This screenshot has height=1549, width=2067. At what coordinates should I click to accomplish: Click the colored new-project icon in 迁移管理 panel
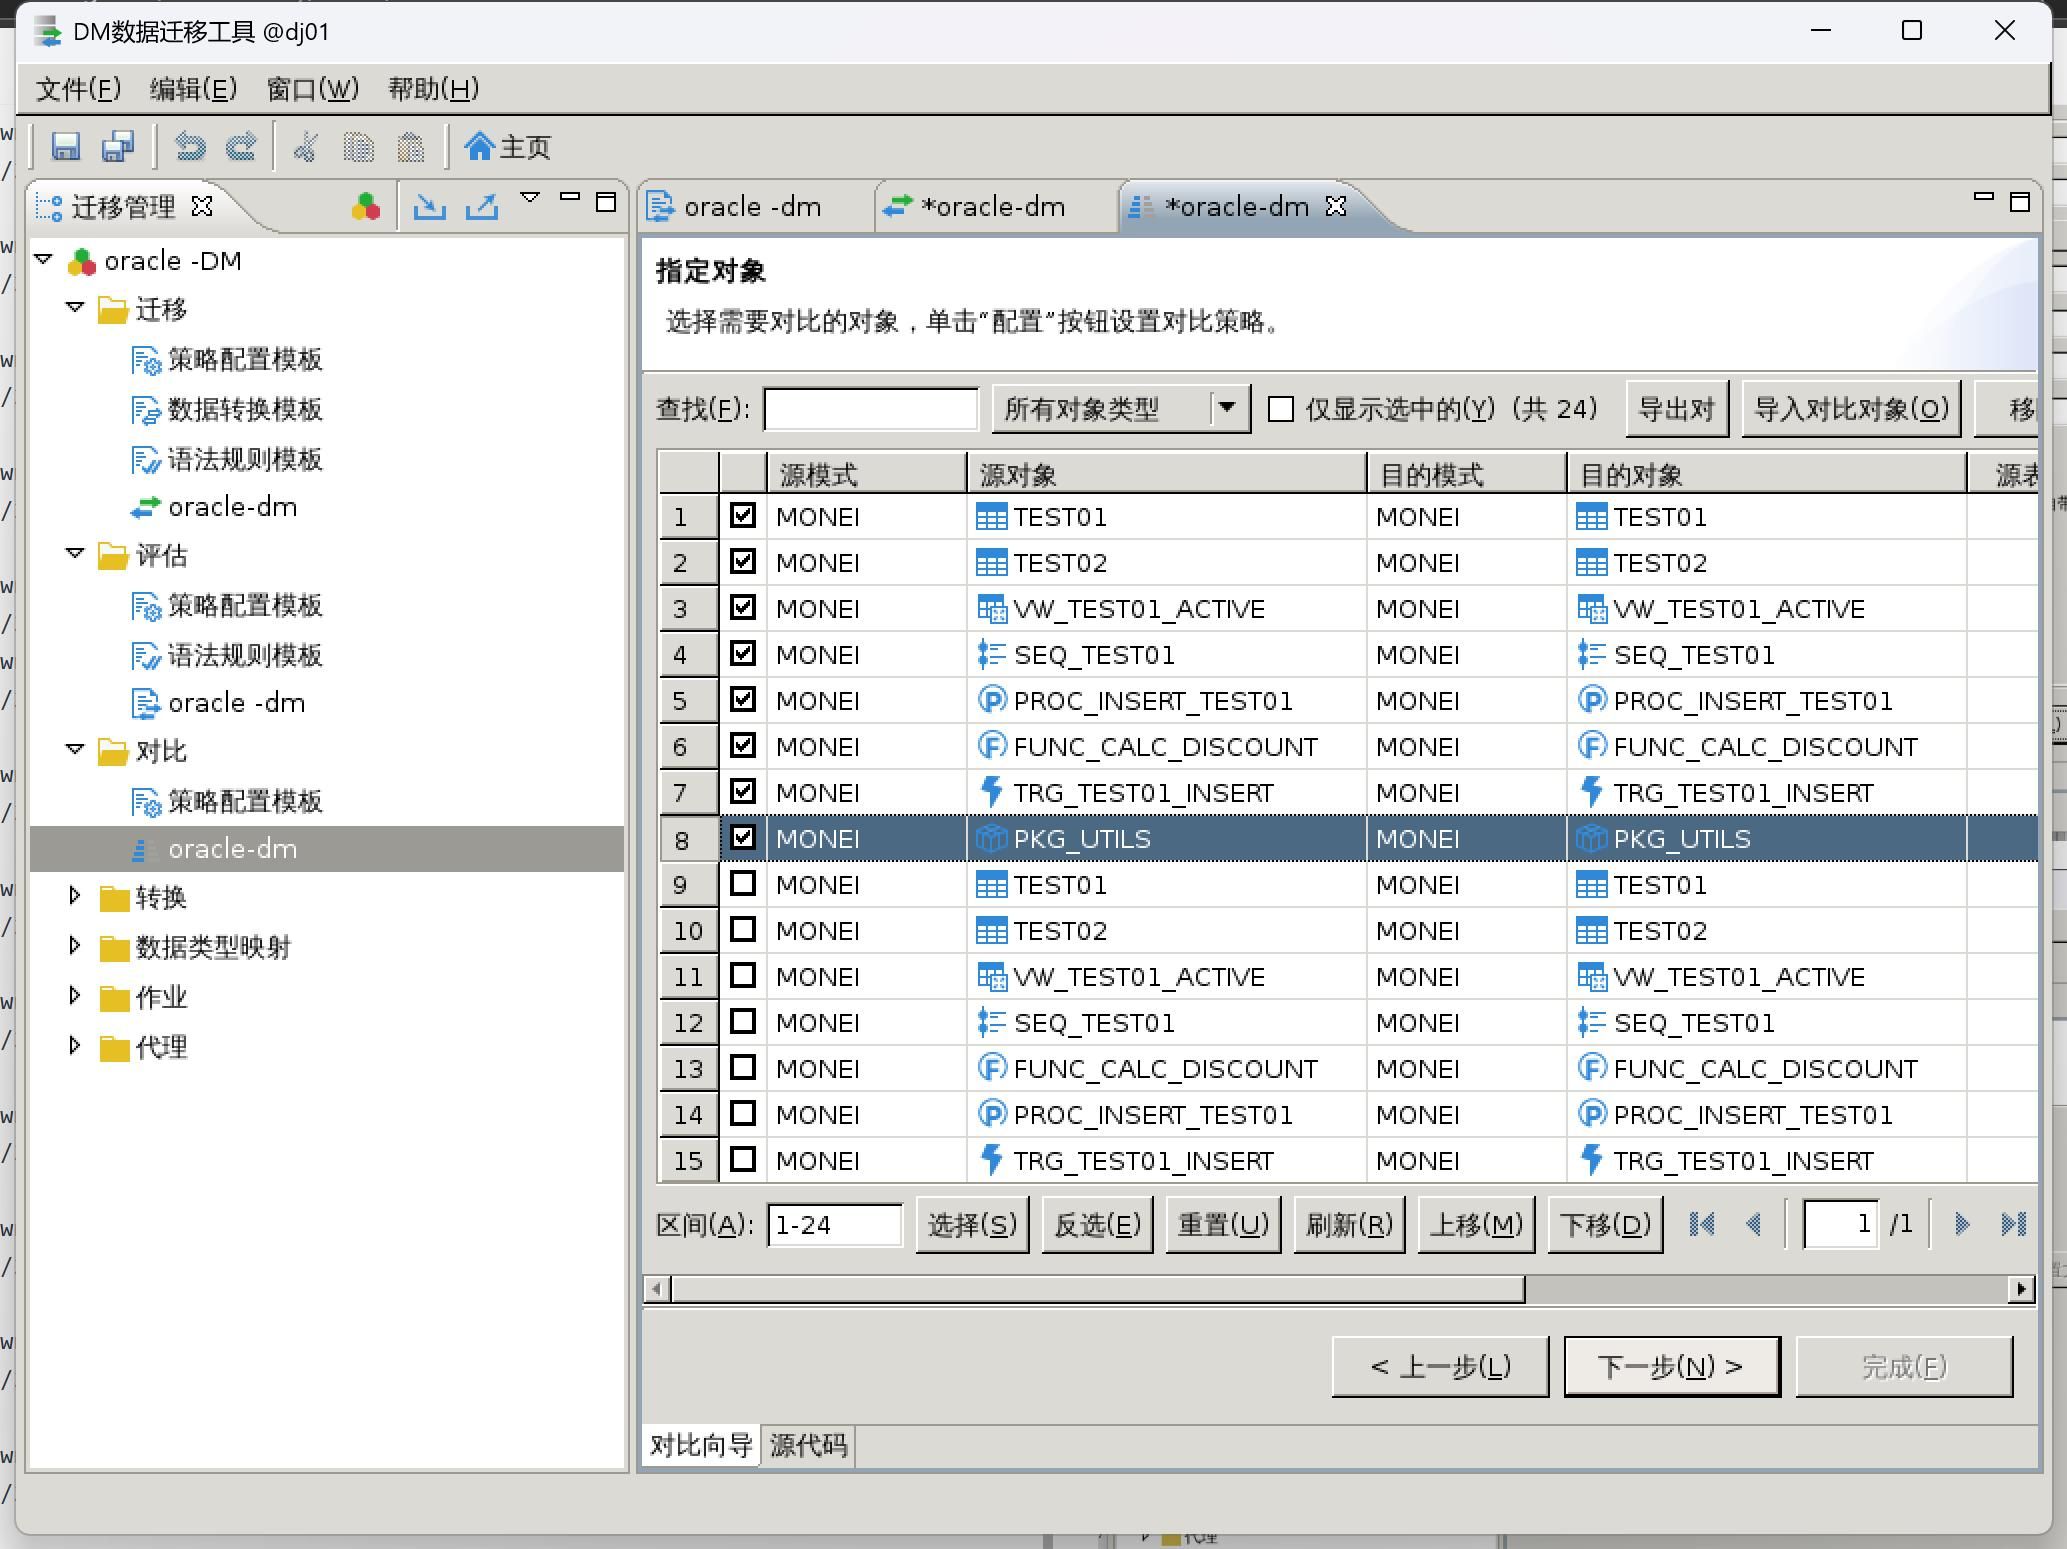point(366,207)
